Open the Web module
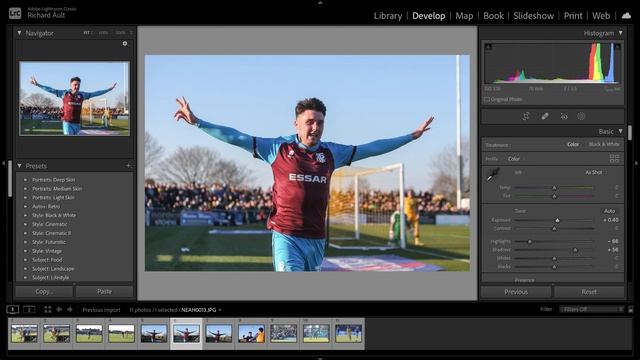The image size is (640, 360). pos(601,16)
